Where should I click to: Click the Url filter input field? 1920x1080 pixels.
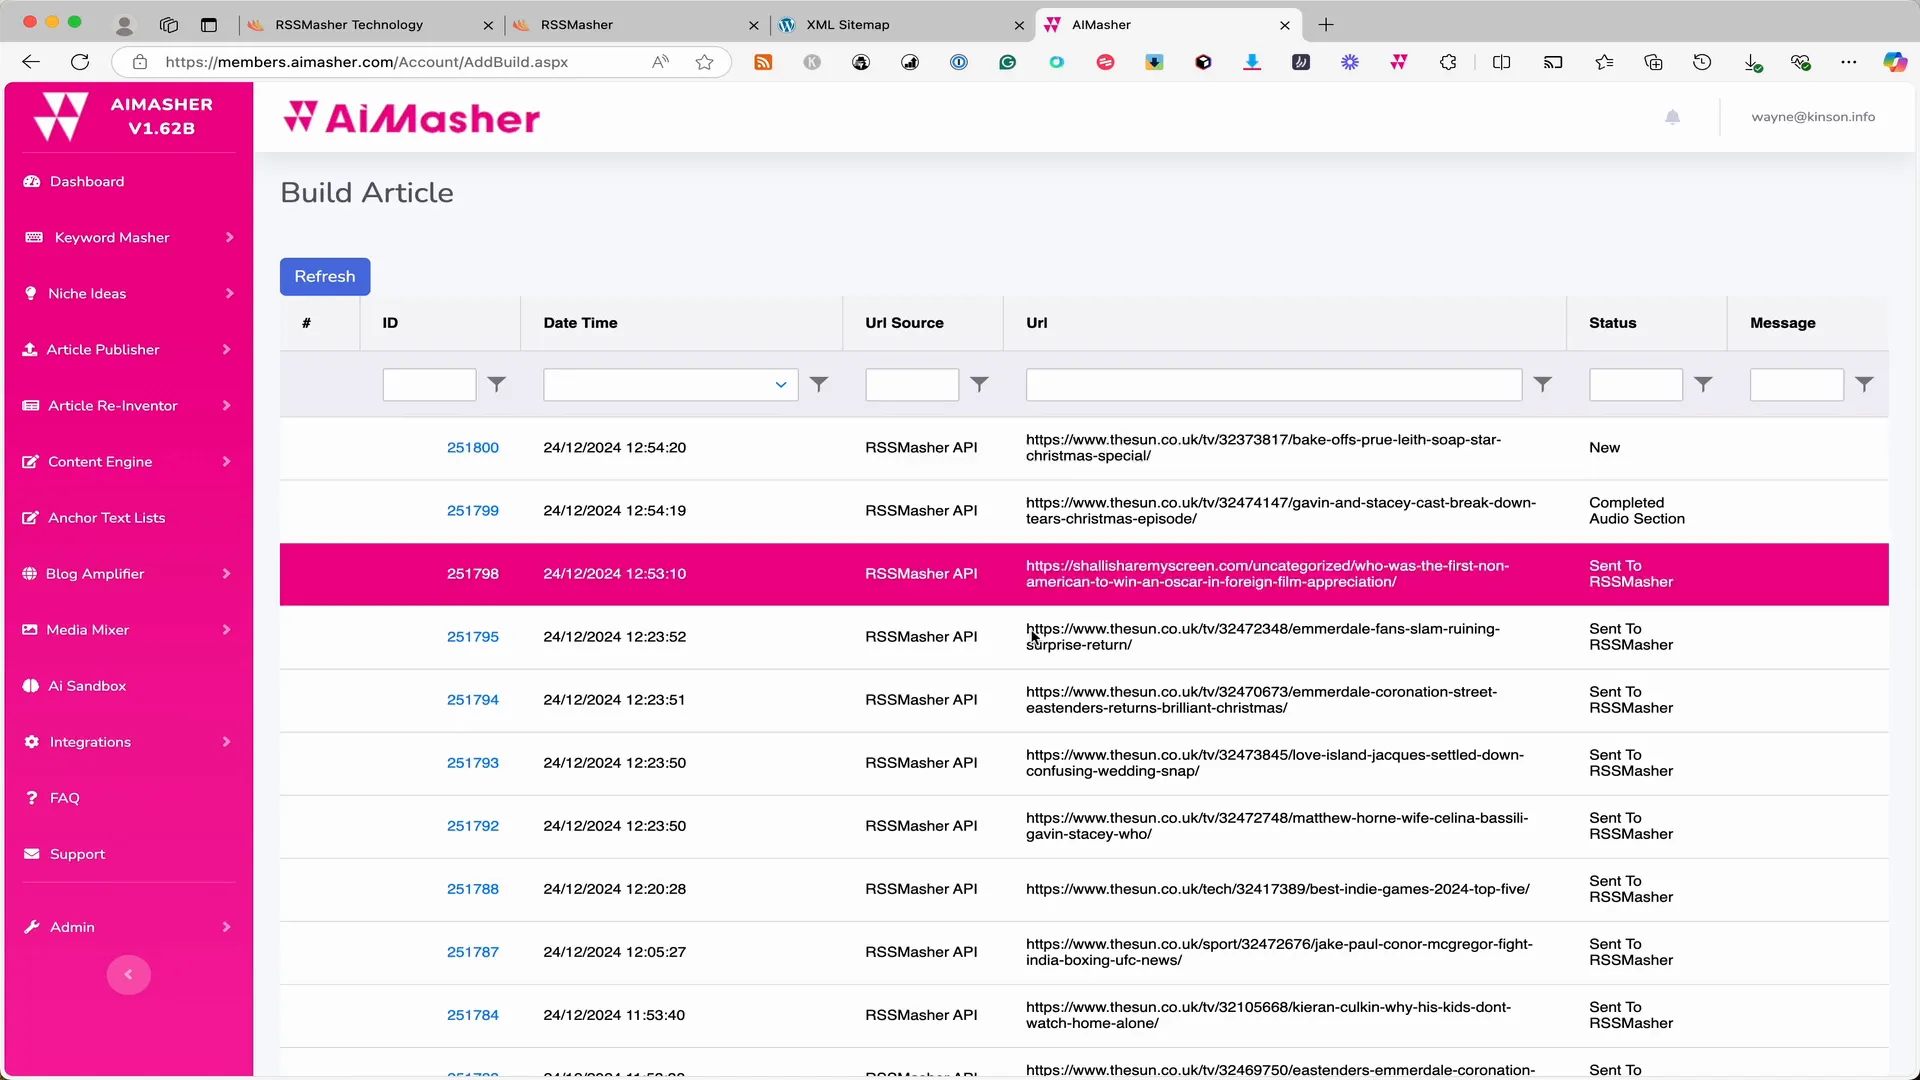[x=1273, y=385]
